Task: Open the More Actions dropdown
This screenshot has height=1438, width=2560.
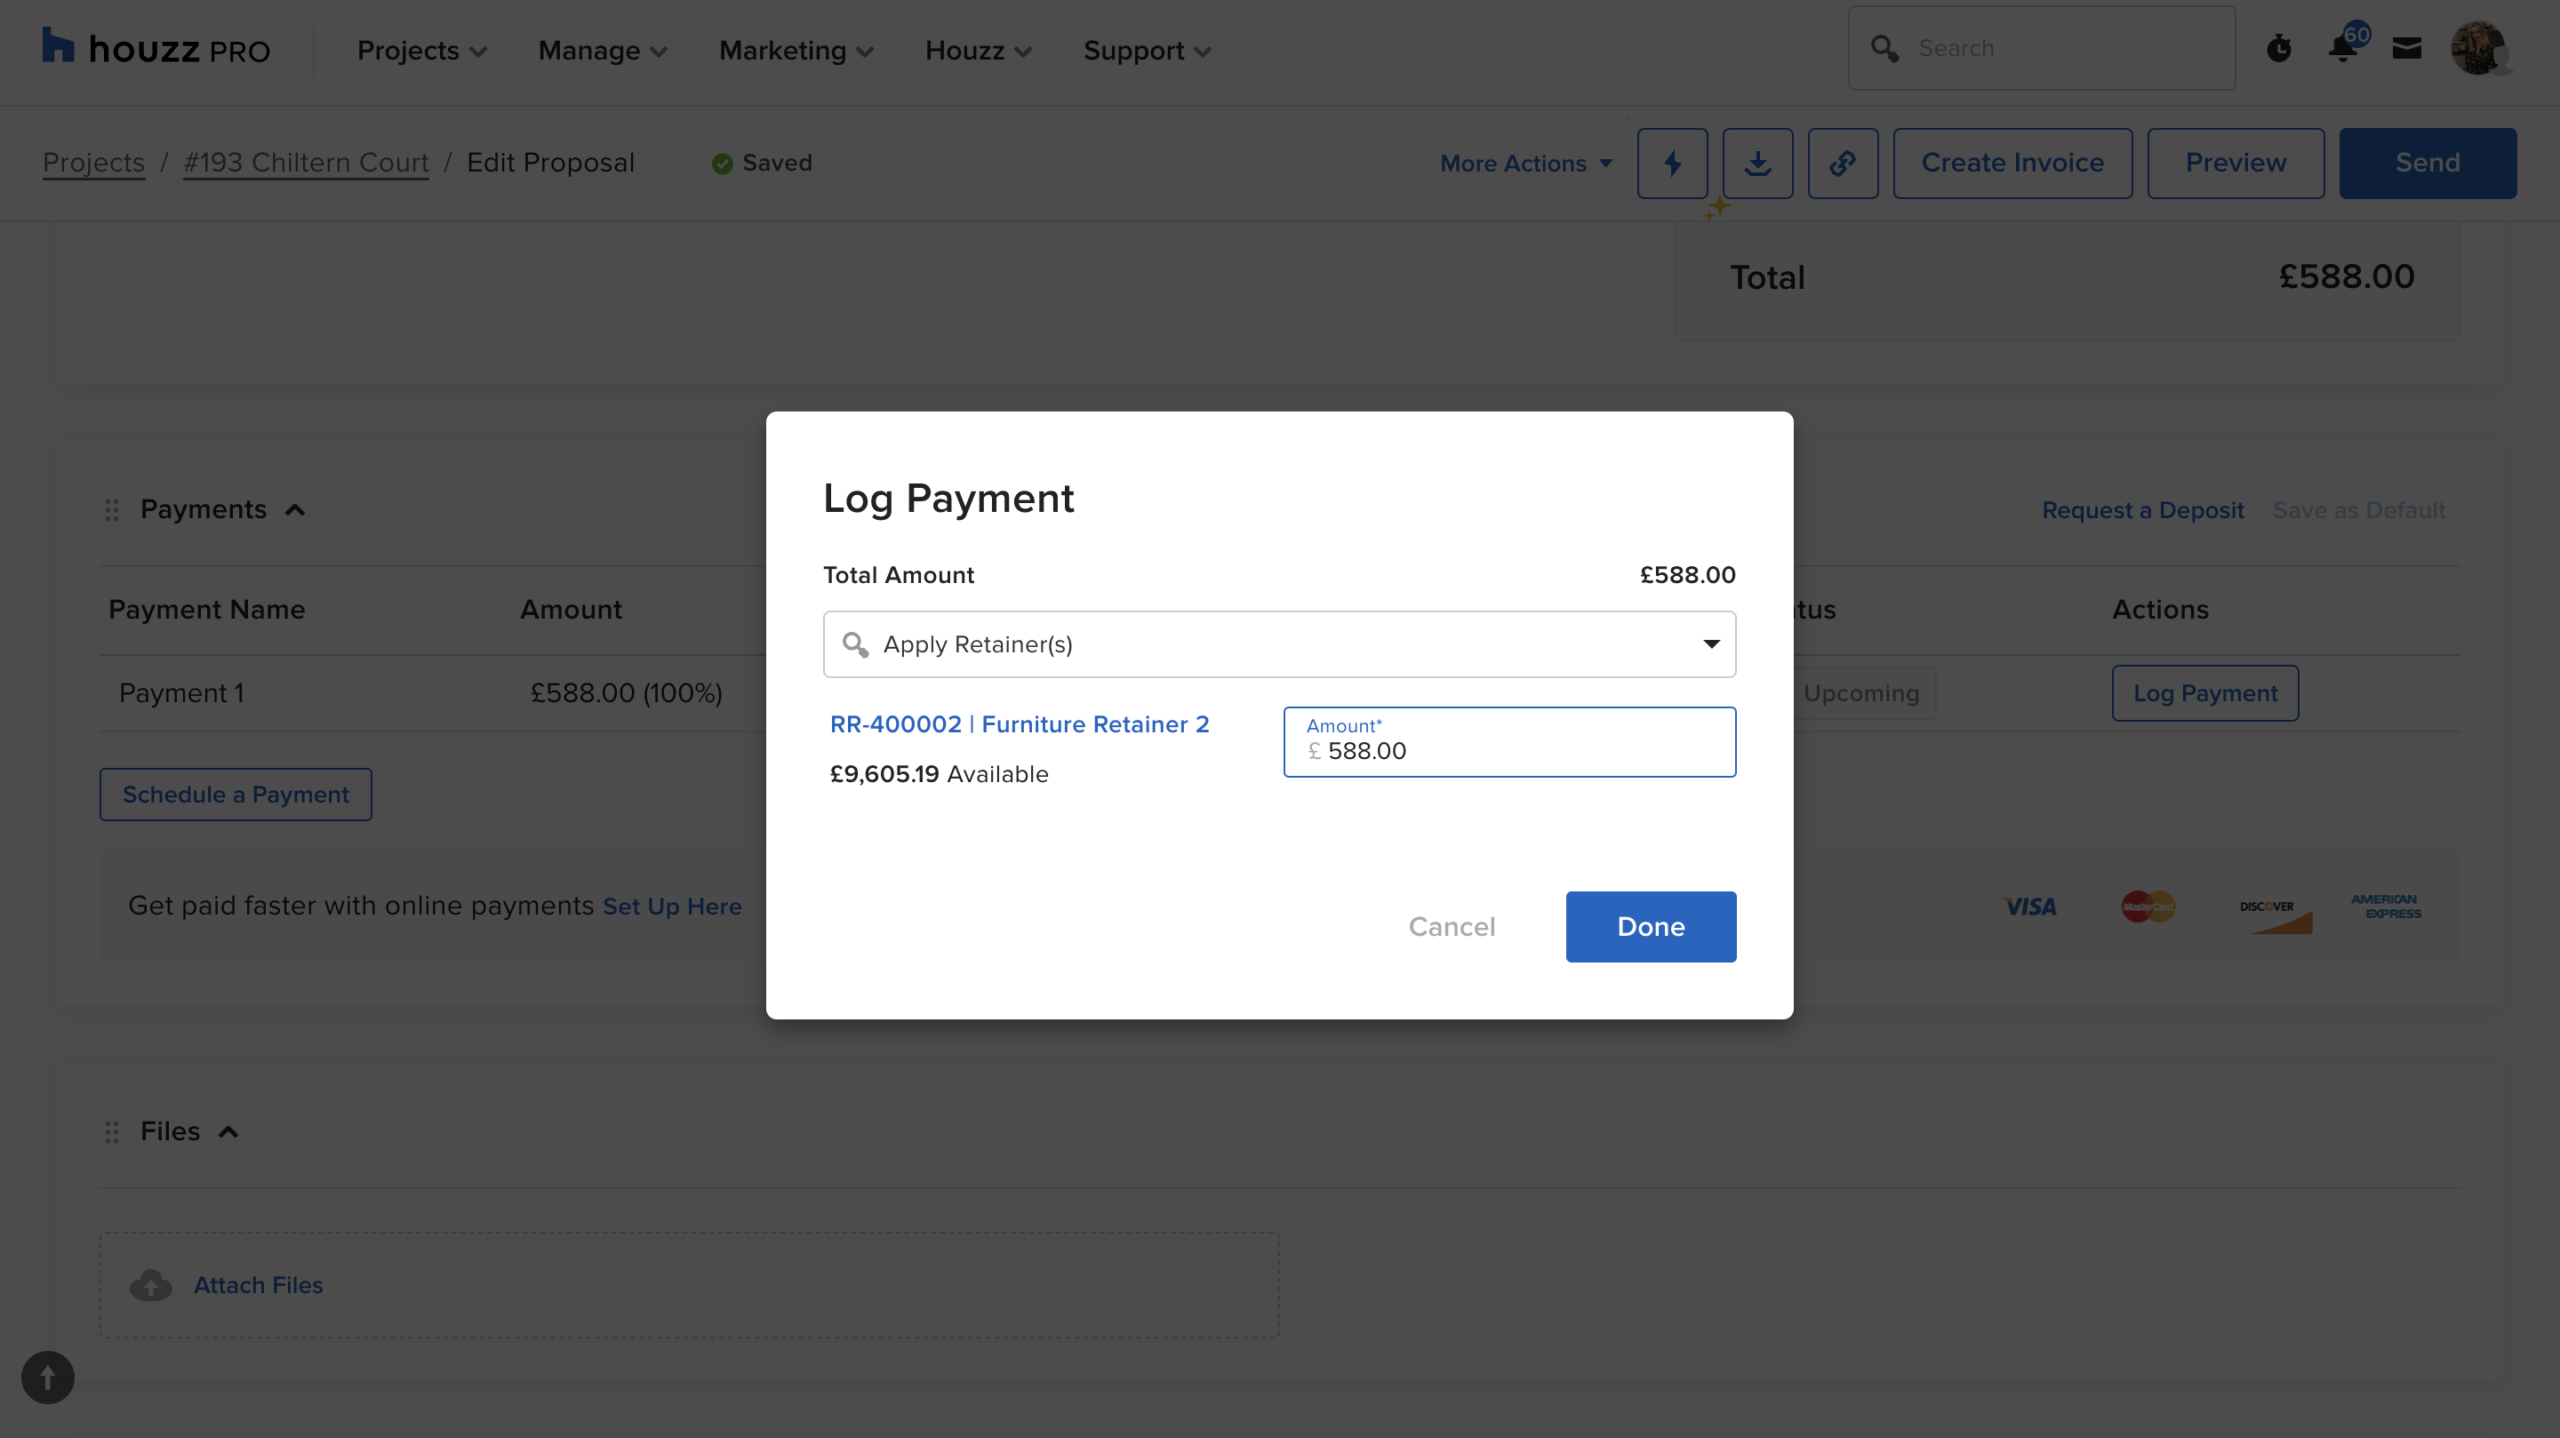Action: 1525,163
